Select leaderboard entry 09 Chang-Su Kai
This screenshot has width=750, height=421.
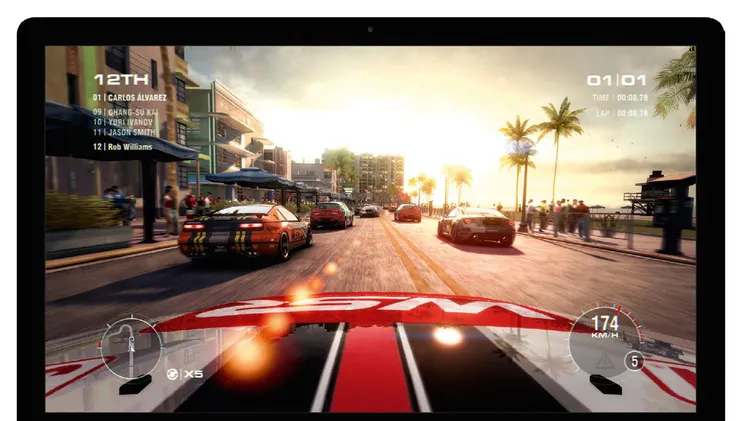125,112
